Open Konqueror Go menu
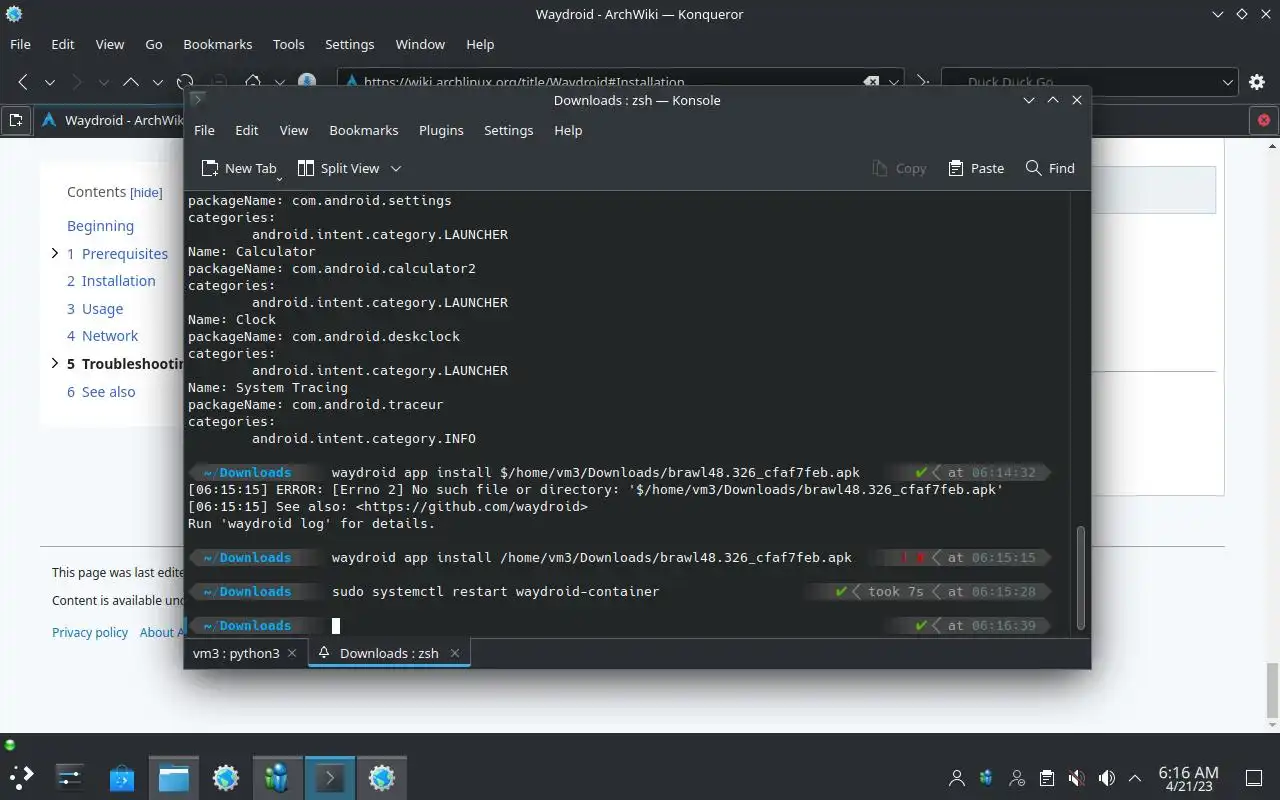The height and width of the screenshot is (800, 1280). 154,44
